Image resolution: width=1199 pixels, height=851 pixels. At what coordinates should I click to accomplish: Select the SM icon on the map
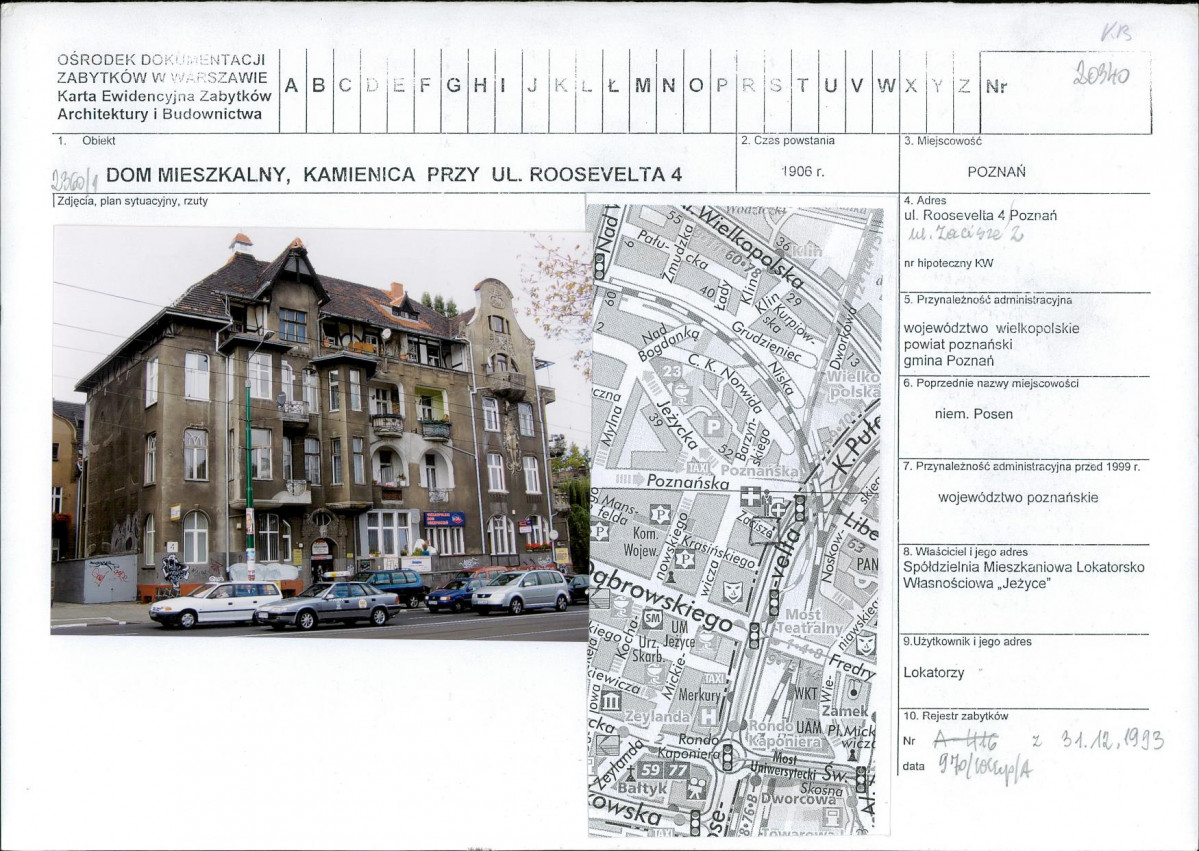point(652,617)
